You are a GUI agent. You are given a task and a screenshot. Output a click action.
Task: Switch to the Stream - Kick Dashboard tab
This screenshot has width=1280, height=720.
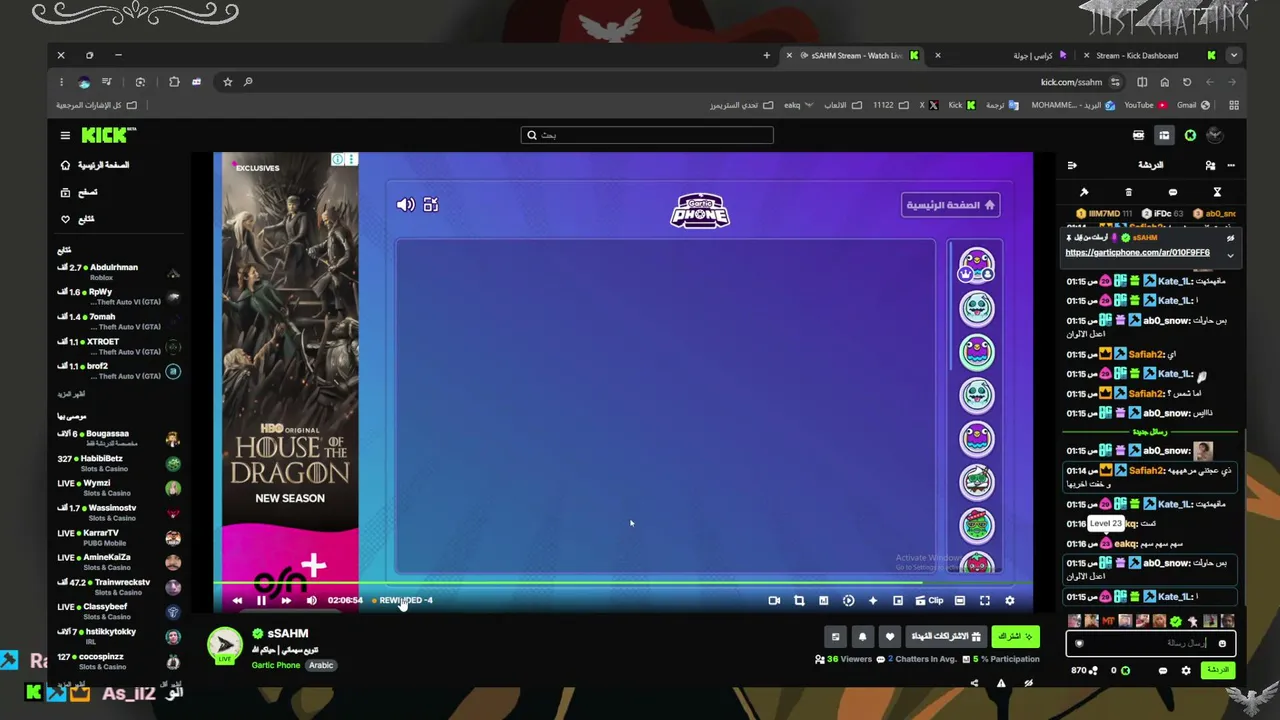tap(1150, 56)
